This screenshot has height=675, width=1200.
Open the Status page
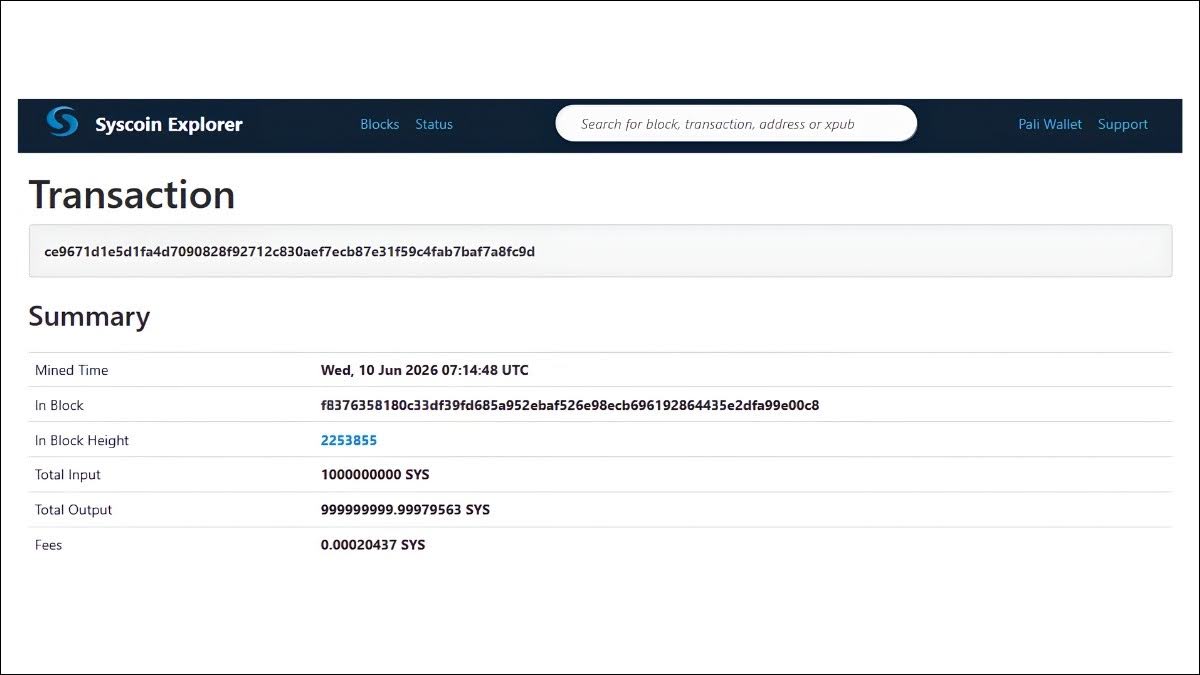tap(434, 124)
